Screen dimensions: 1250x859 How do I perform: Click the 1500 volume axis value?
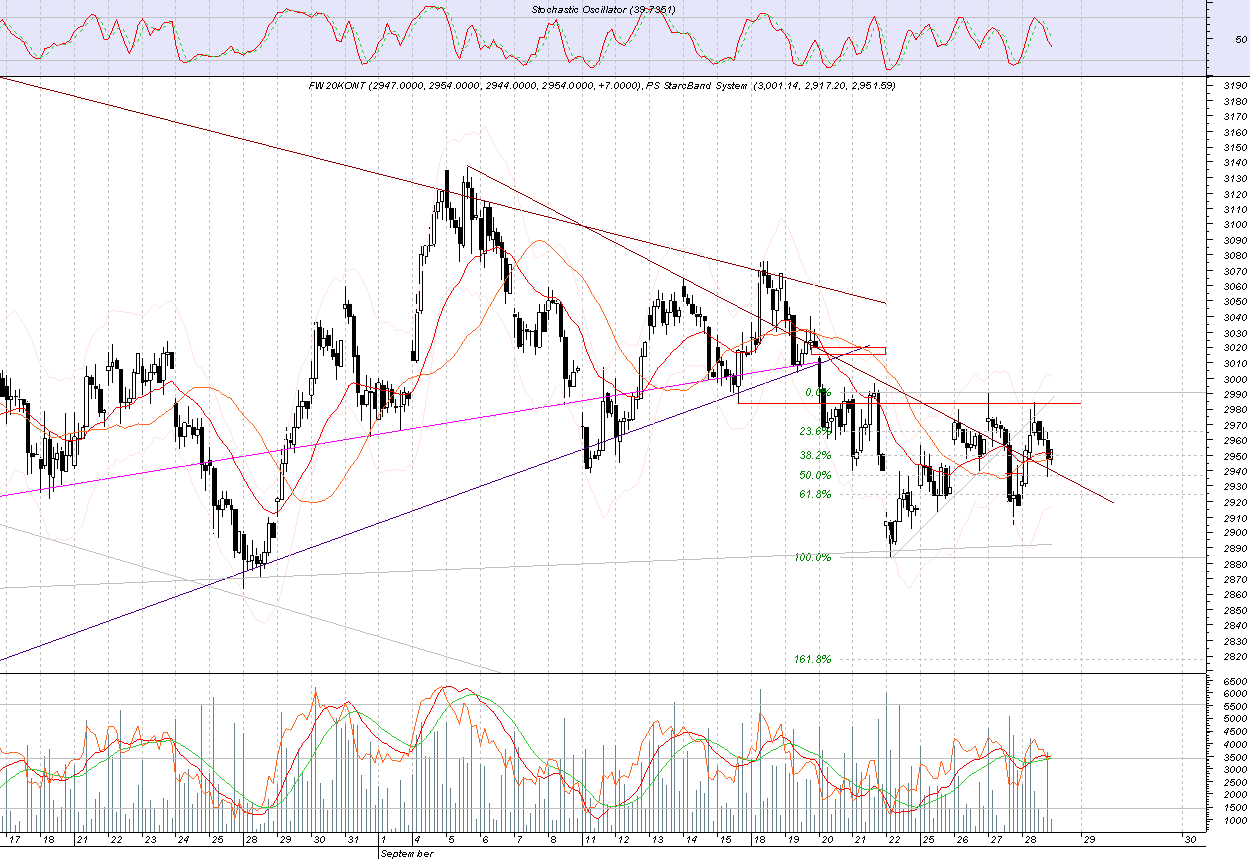coord(1235,808)
